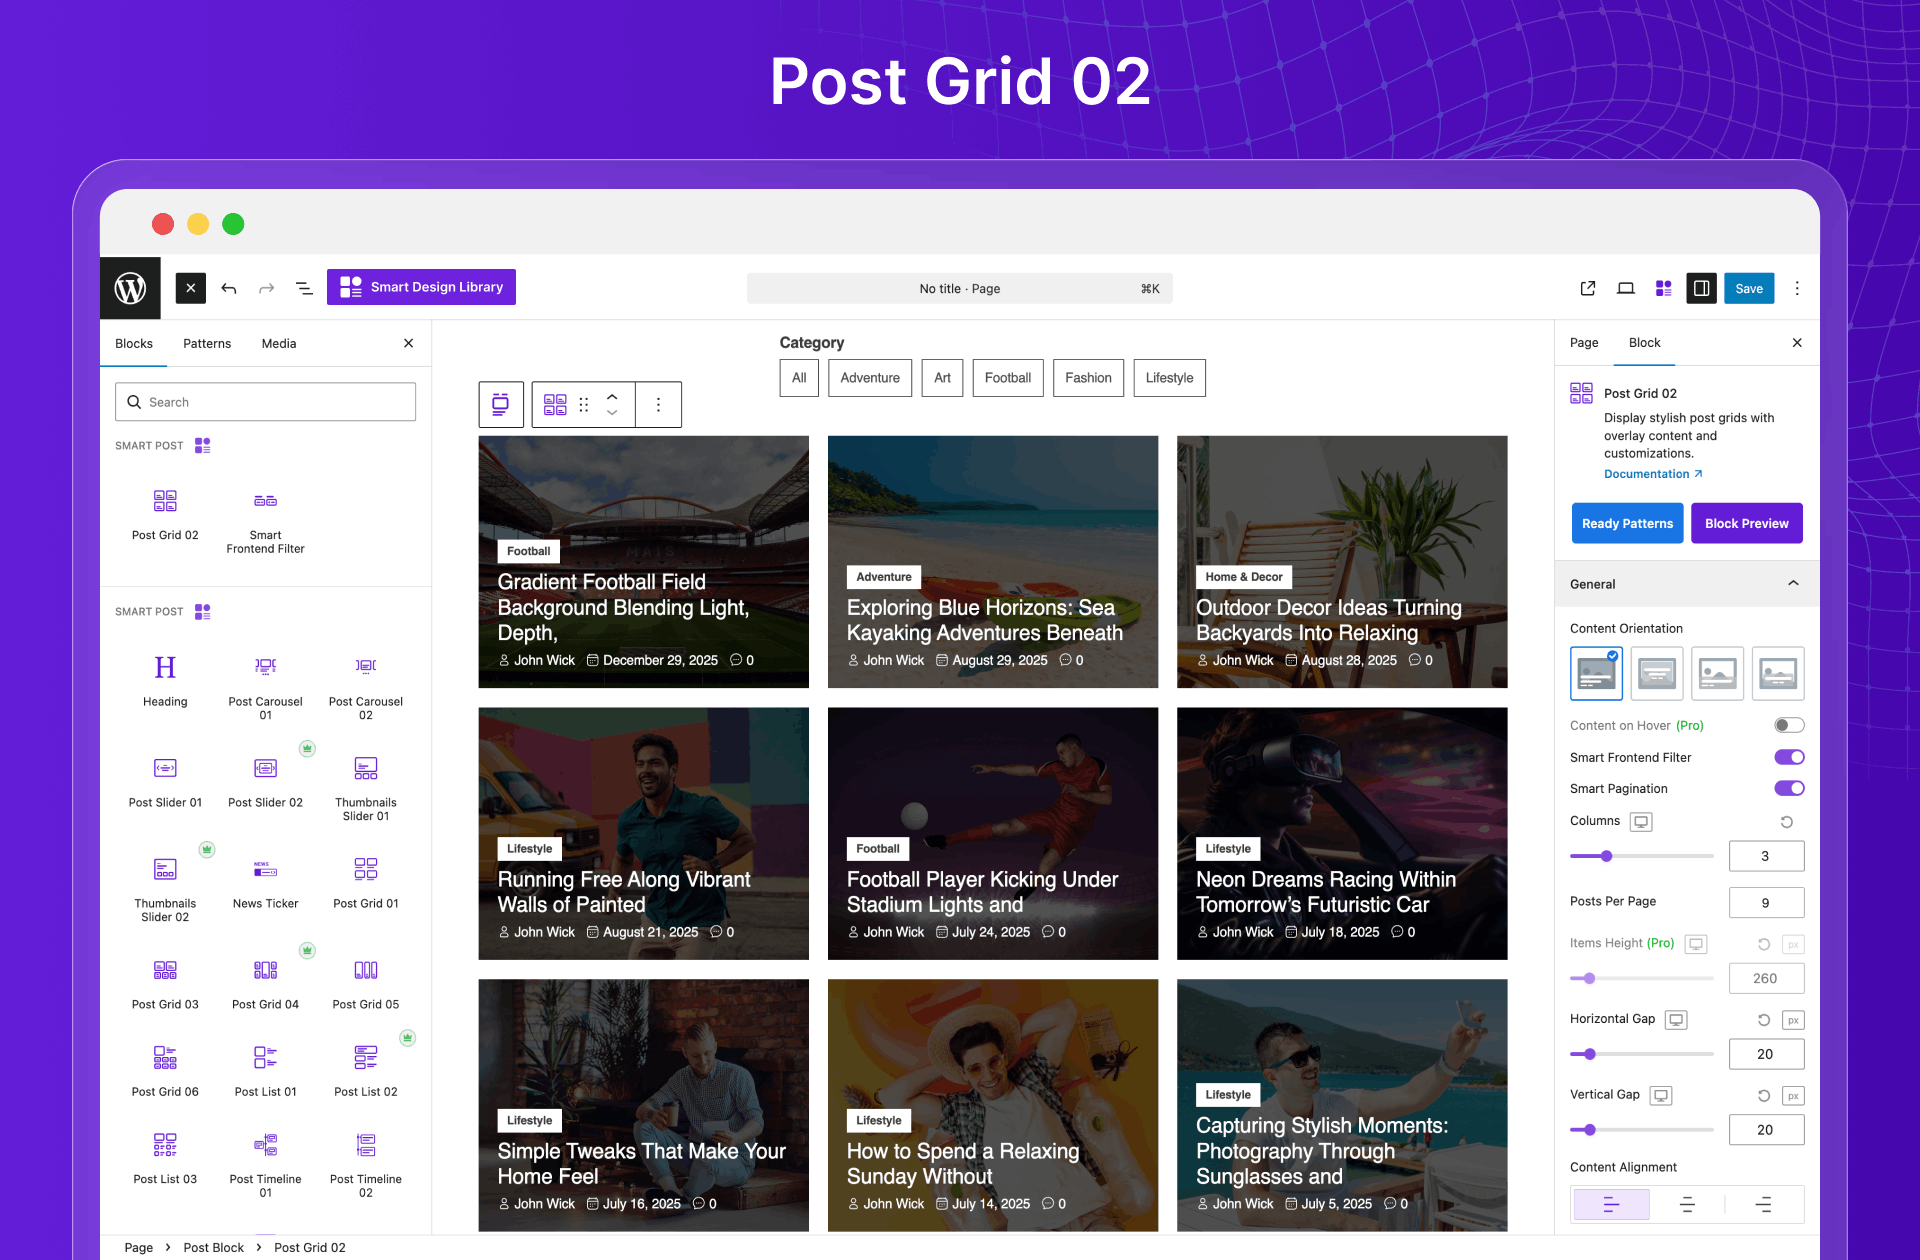Switch to the Page settings tab

[x=1583, y=342]
